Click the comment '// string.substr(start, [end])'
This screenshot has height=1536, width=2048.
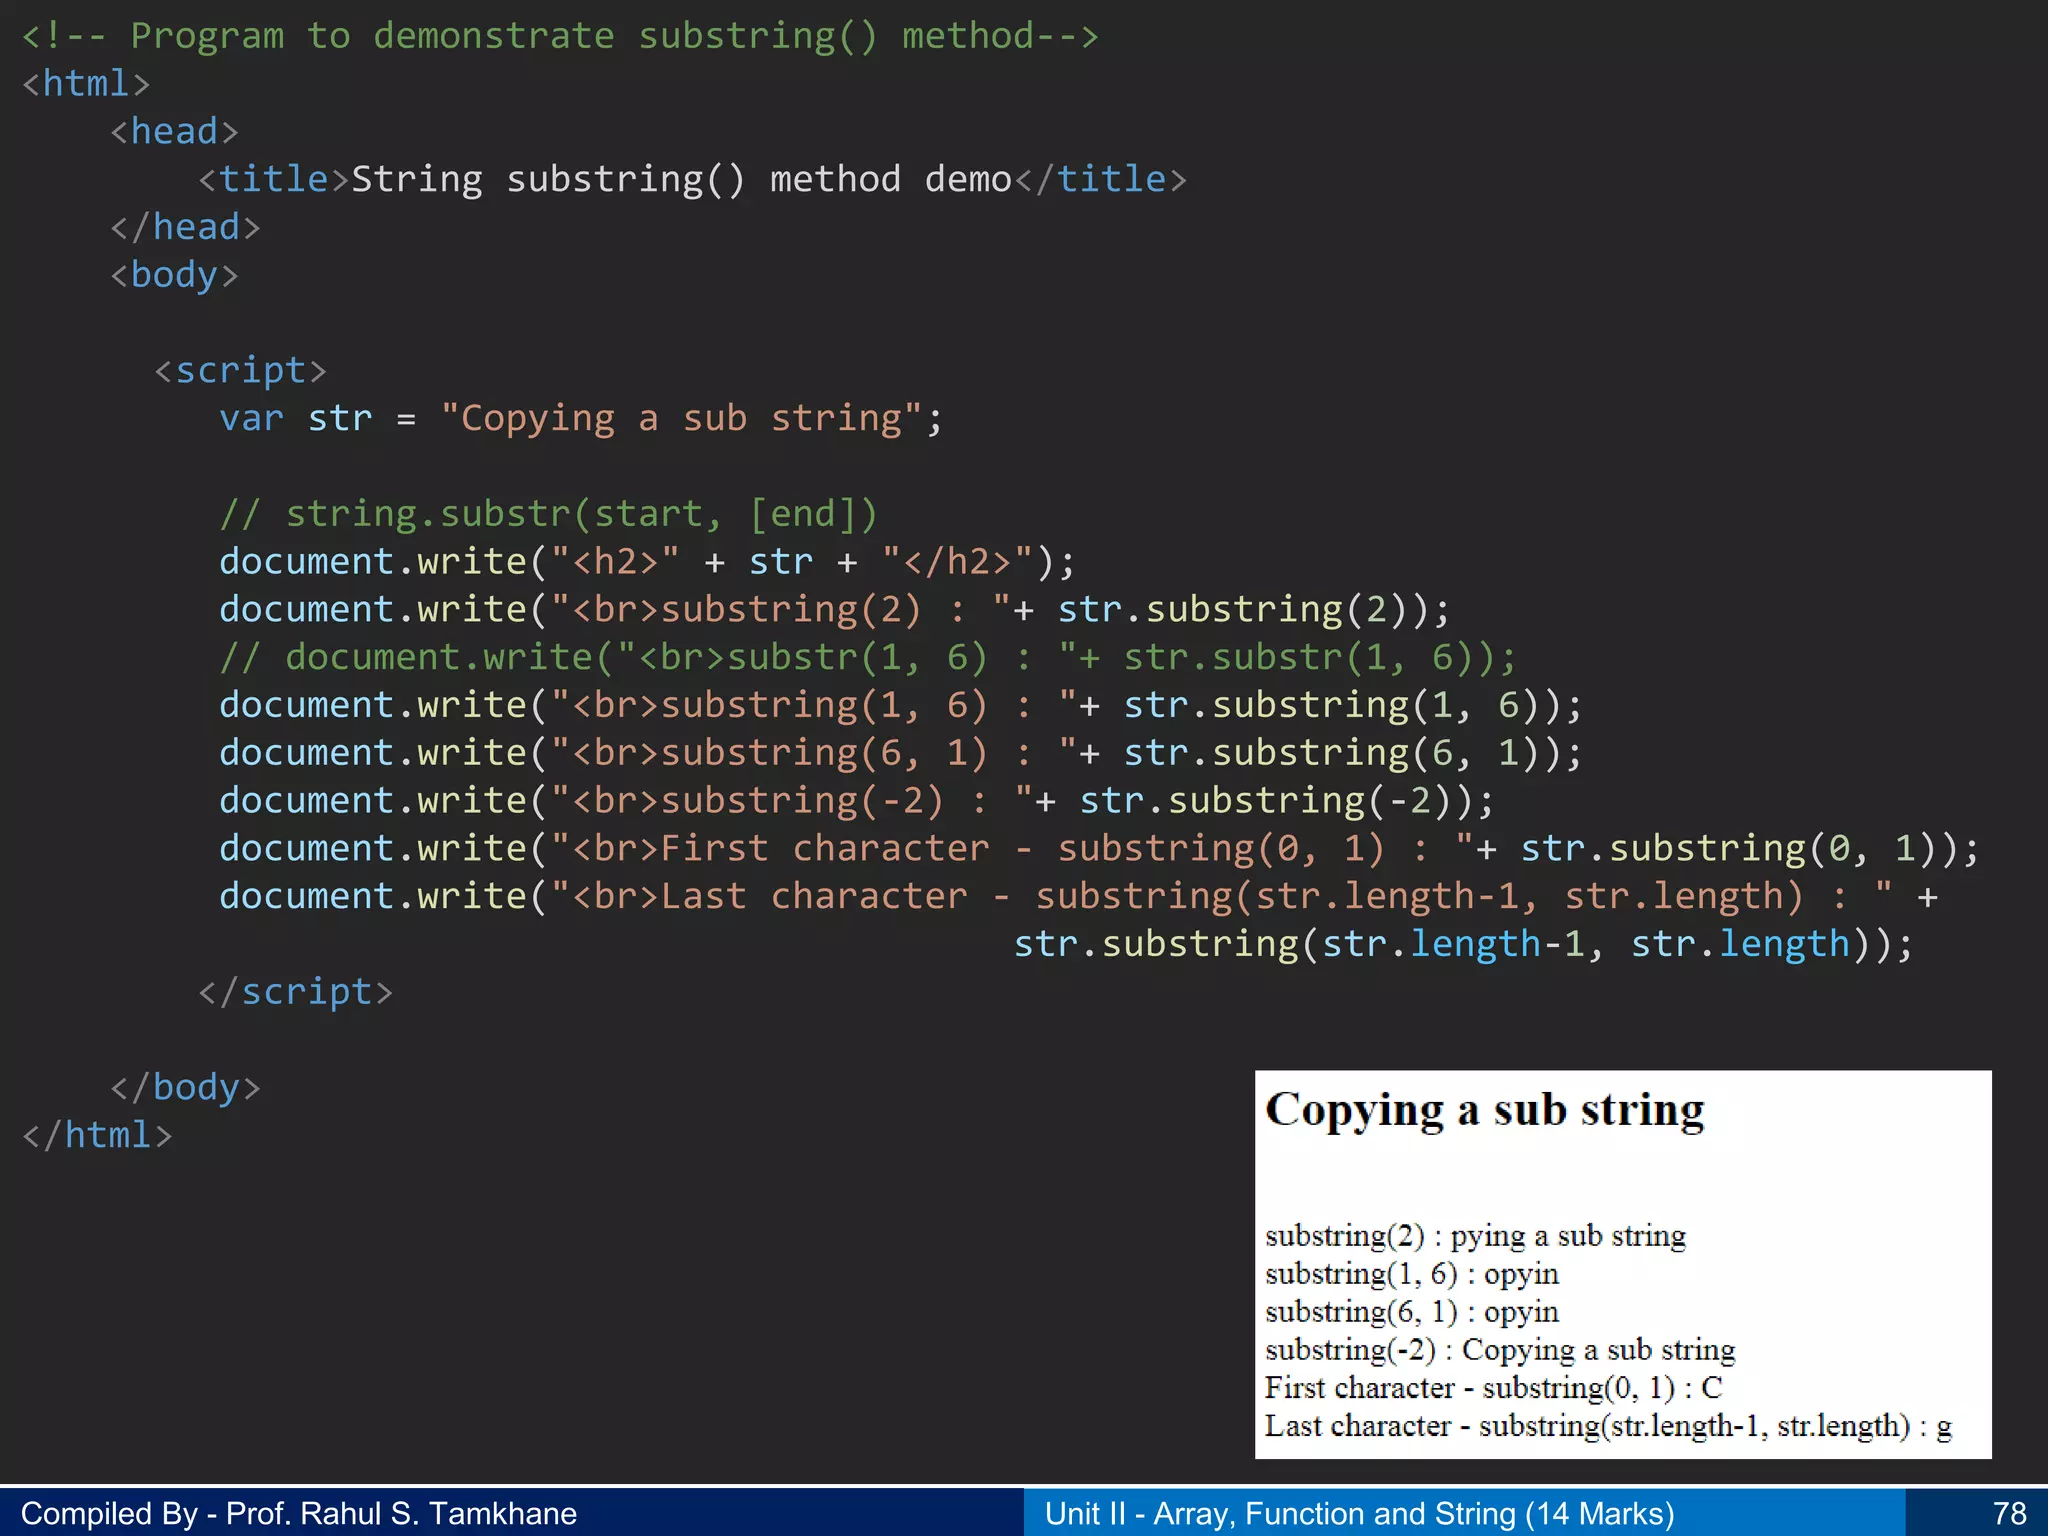click(x=548, y=514)
